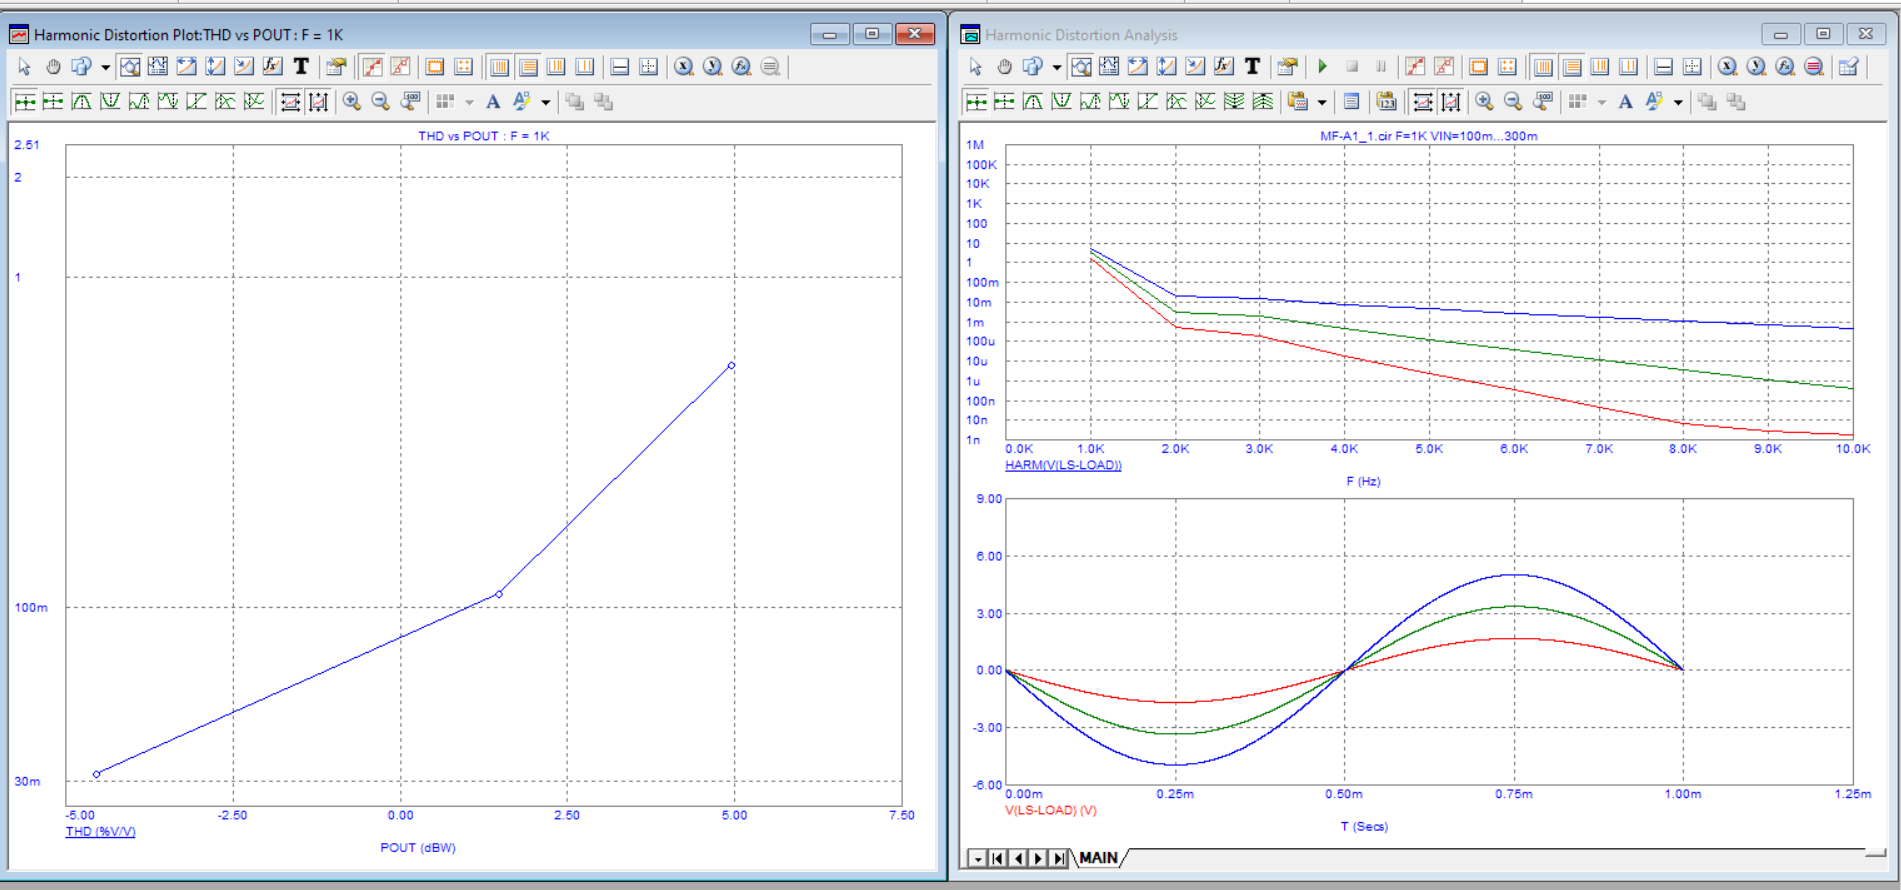Jump to last page with tab scroll button
The height and width of the screenshot is (890, 1901).
click(1058, 858)
